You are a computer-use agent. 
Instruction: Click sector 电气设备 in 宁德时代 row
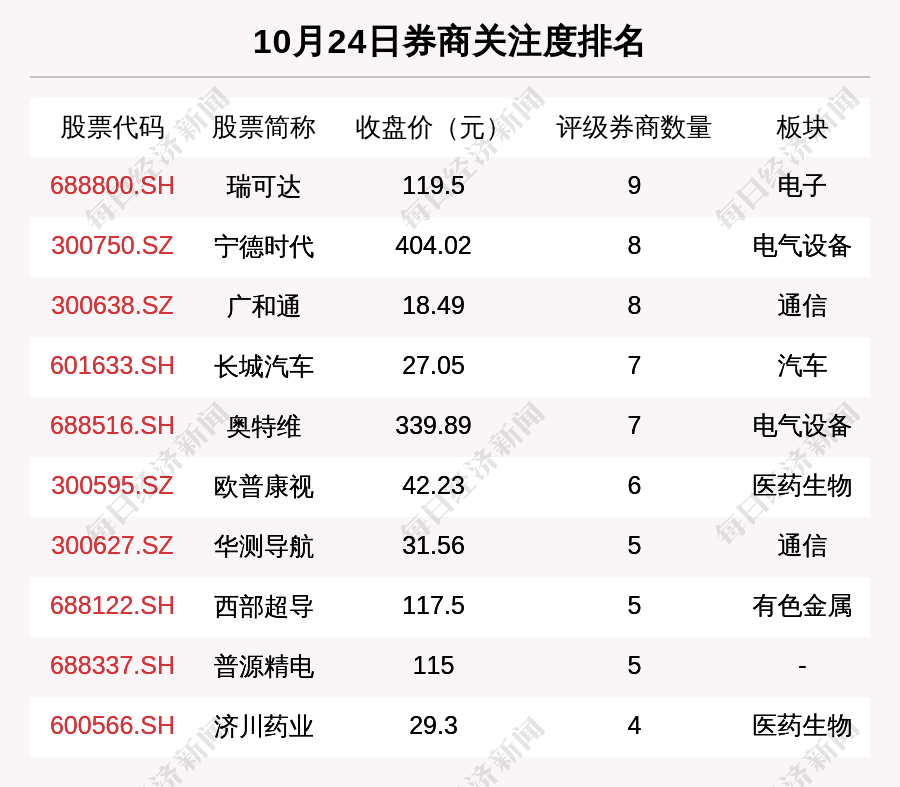[x=802, y=246]
